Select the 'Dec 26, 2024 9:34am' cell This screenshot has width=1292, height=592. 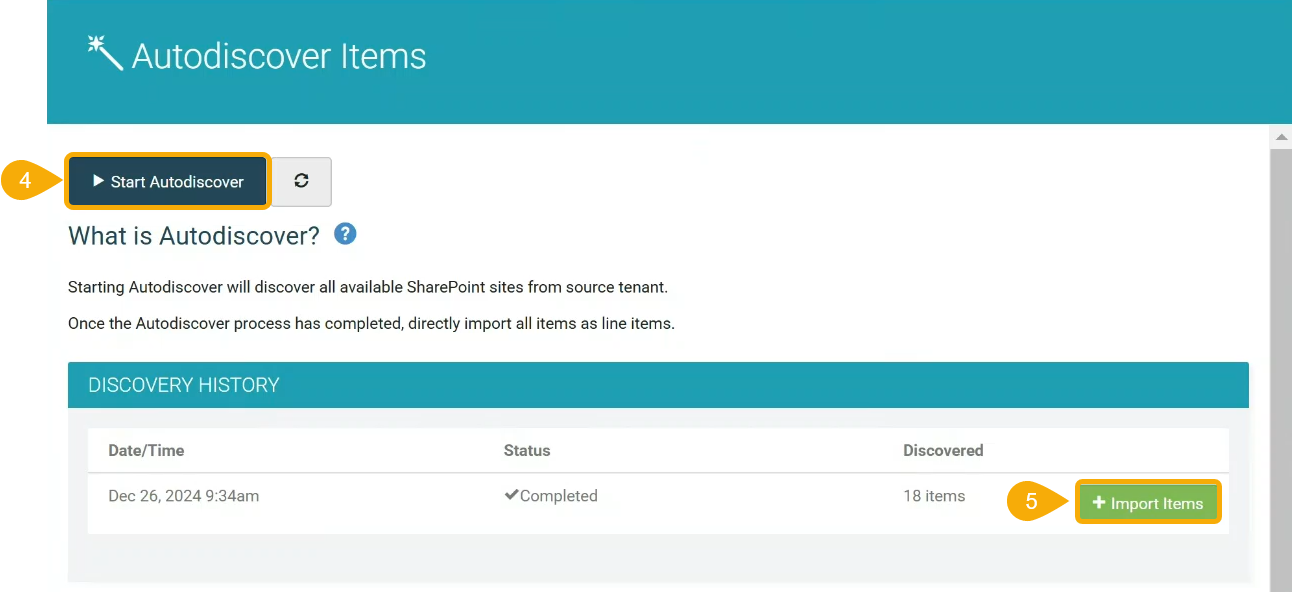click(184, 496)
